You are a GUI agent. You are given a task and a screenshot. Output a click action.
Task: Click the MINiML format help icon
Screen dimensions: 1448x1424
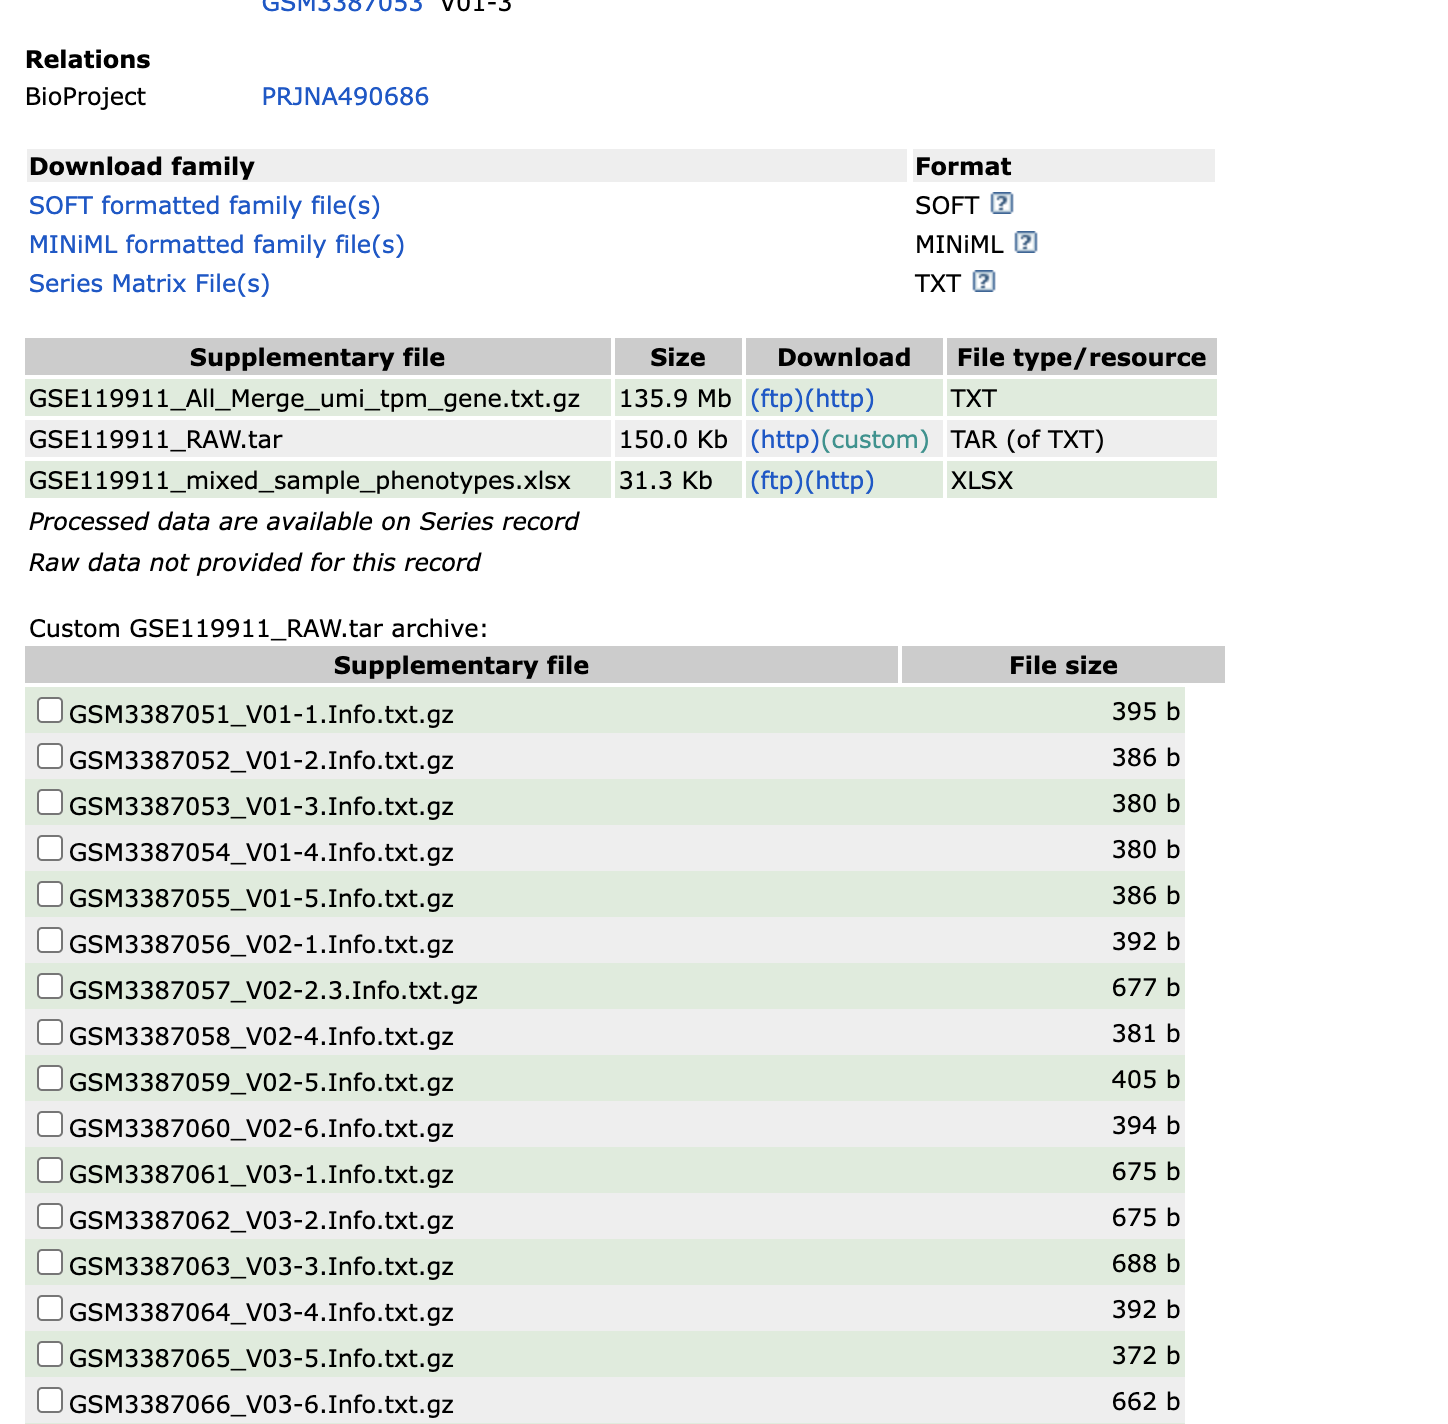[x=1025, y=243]
